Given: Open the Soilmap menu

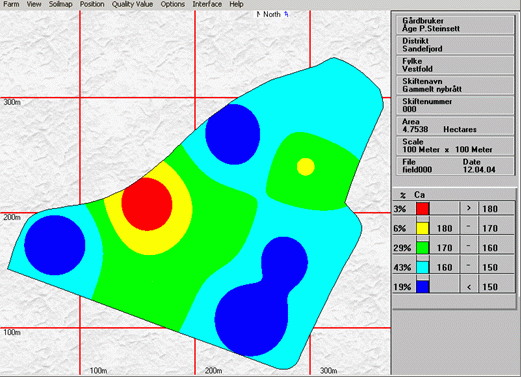Looking at the screenshot, I should click(x=60, y=4).
